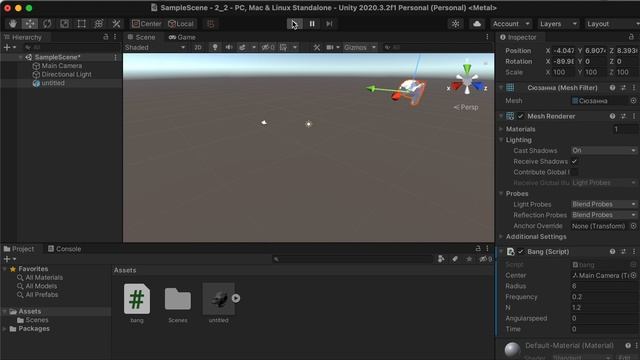Open the Account dropdown

pyautogui.click(x=511, y=24)
